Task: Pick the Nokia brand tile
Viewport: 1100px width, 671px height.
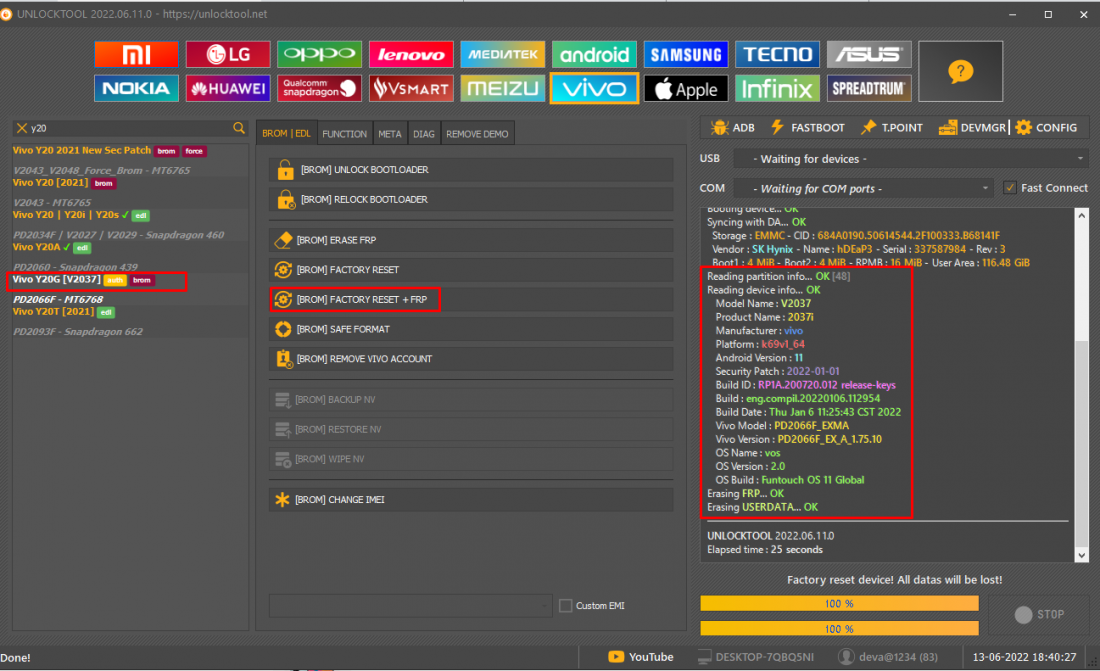Action: pos(136,88)
